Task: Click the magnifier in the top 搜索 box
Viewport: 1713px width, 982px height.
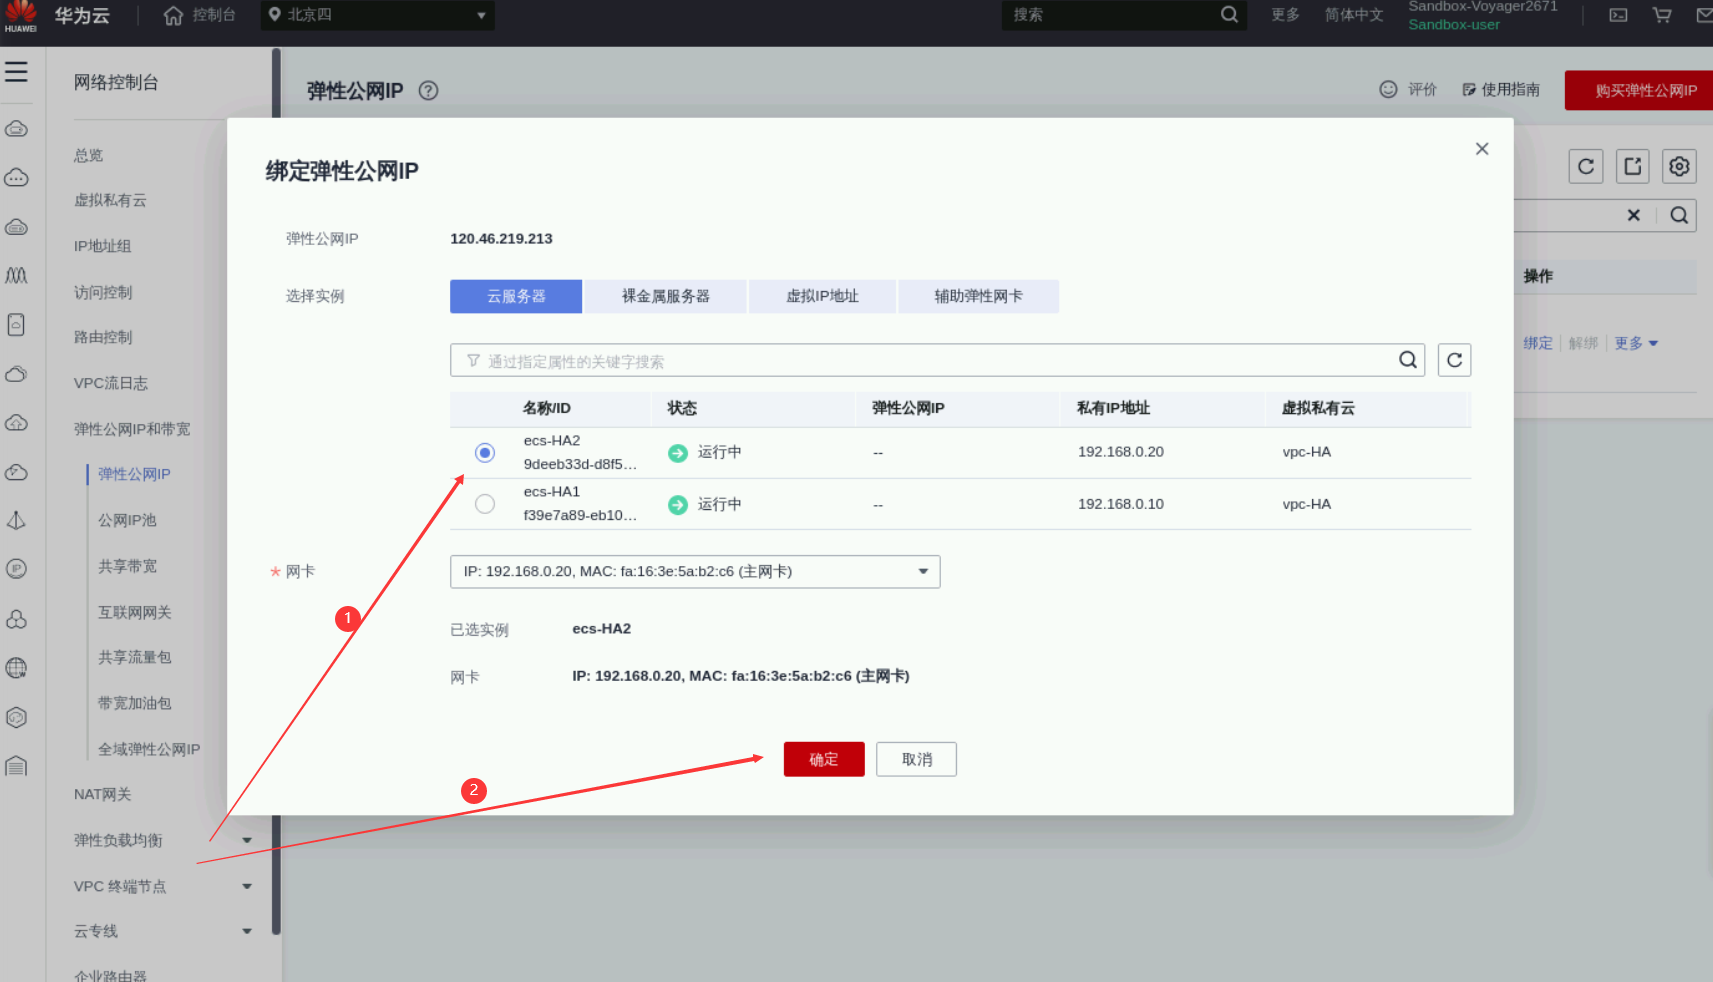Action: 1230,15
